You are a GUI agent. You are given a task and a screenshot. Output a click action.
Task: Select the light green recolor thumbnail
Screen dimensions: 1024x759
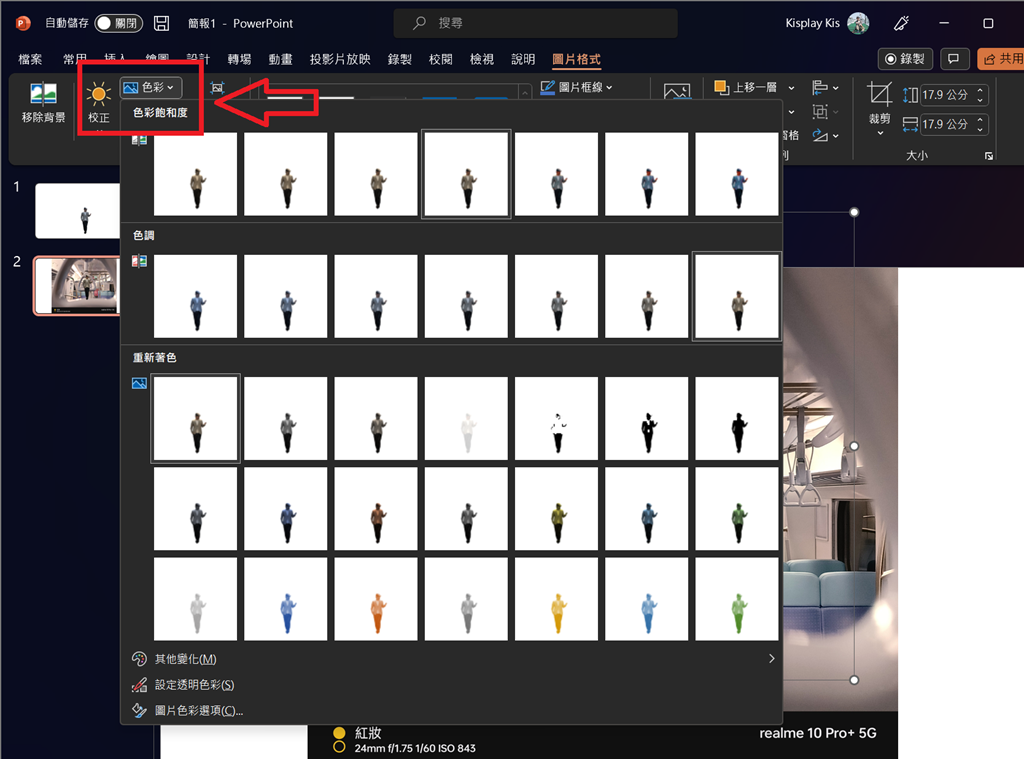click(737, 598)
